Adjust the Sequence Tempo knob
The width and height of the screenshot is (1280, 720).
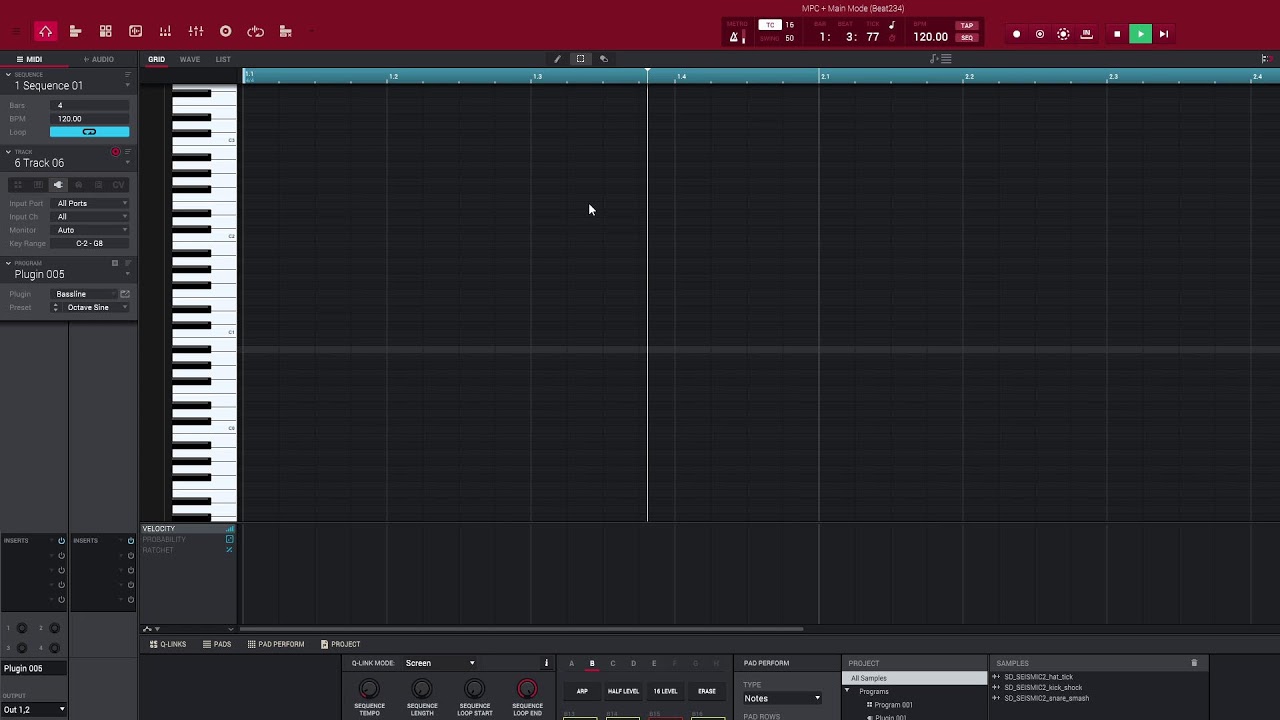[369, 689]
